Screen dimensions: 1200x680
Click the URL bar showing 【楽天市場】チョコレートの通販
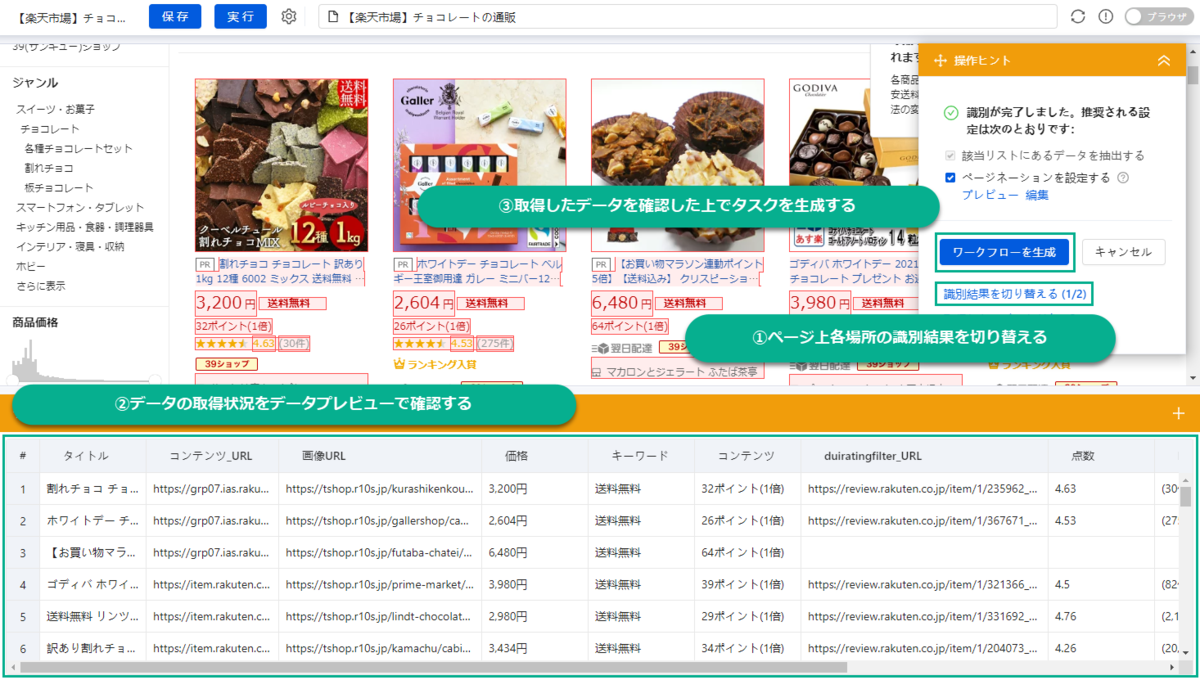687,17
